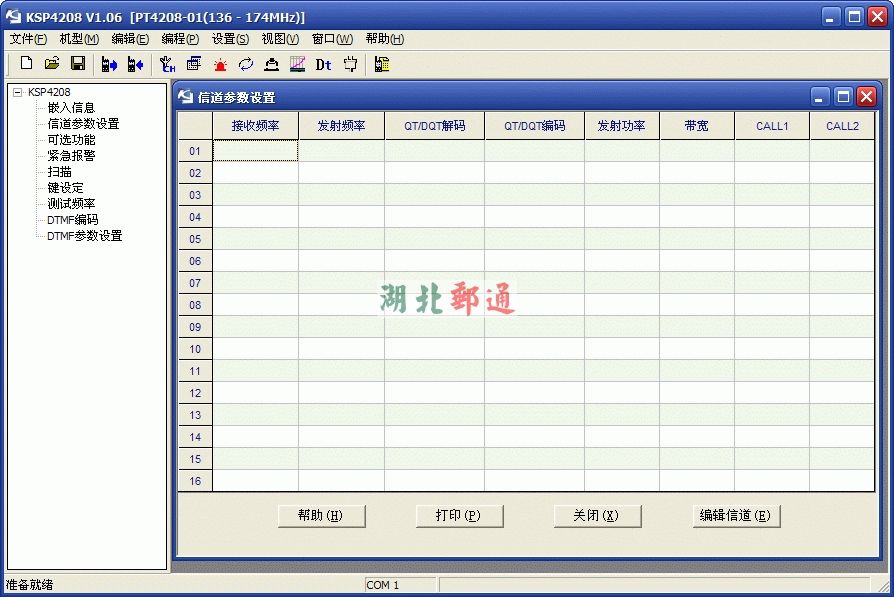The width and height of the screenshot is (894, 597).
Task: Click the Open folder toolbar icon
Action: click(52, 64)
